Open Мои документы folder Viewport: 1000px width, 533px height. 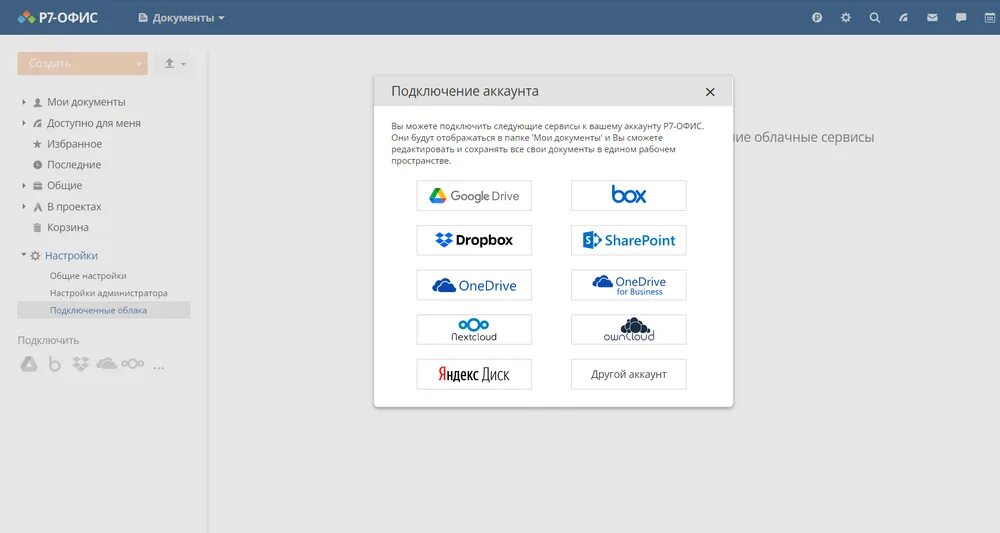pos(86,102)
